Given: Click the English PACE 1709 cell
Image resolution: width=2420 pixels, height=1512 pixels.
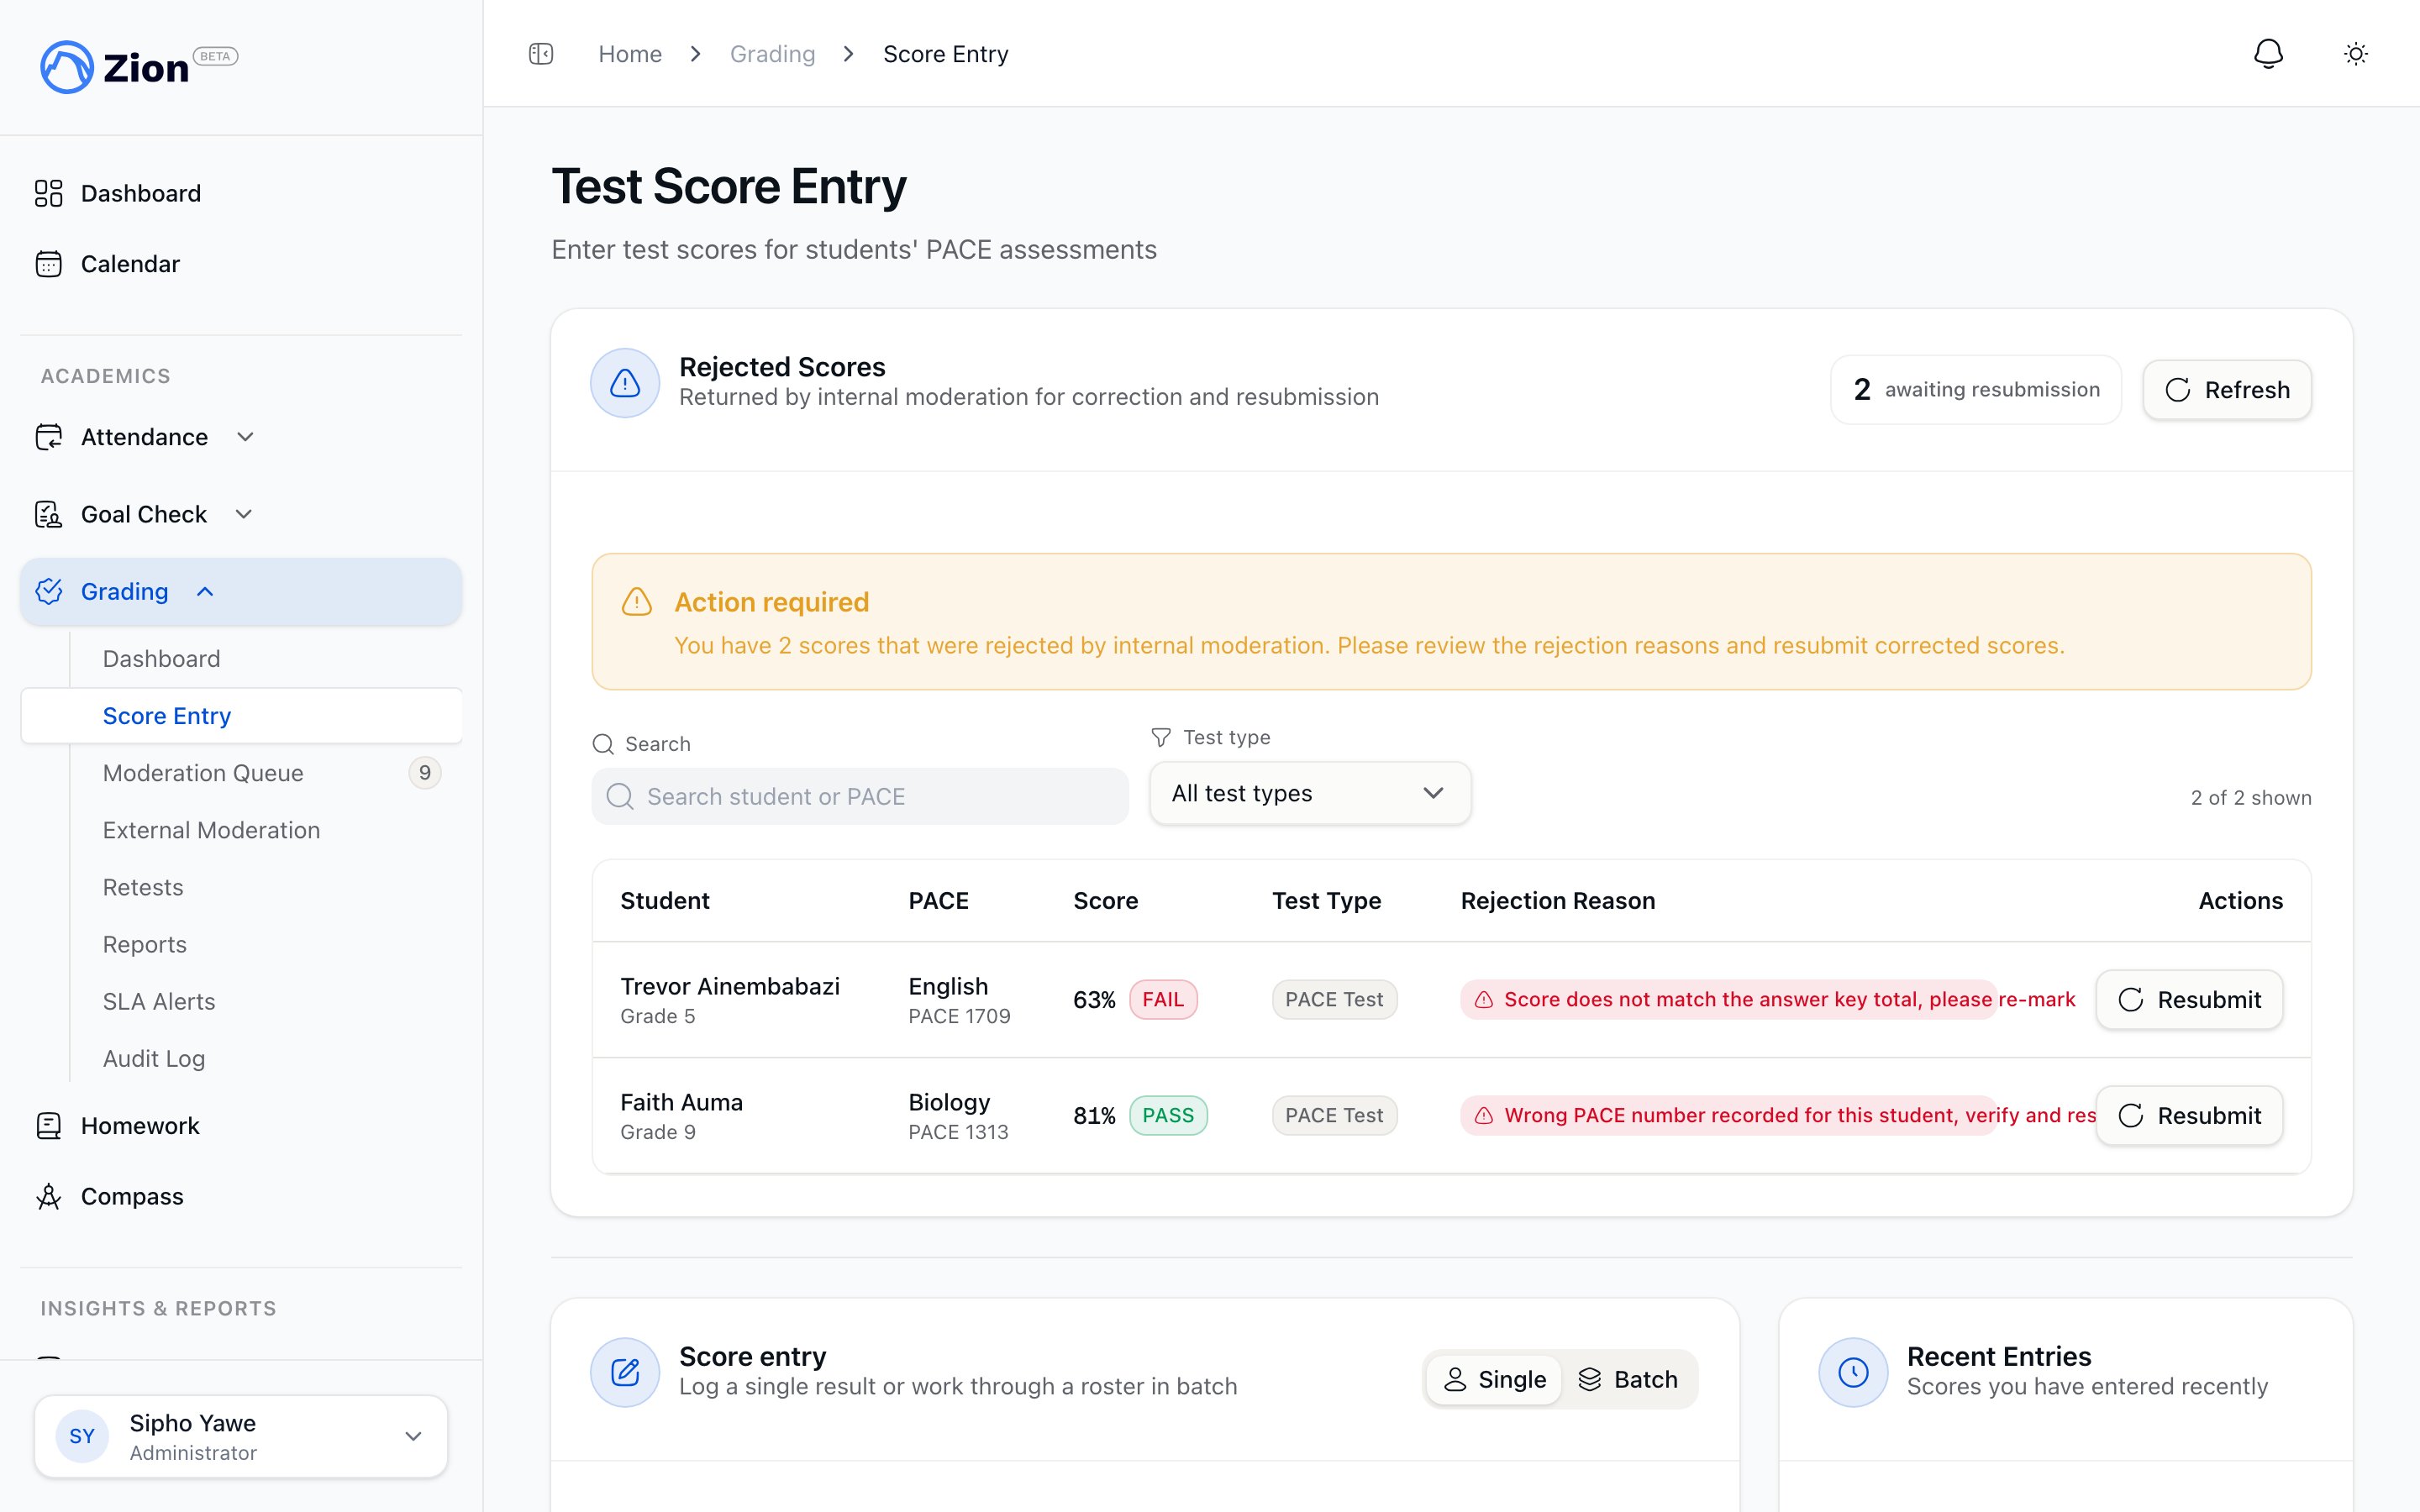Looking at the screenshot, I should pyautogui.click(x=959, y=1000).
